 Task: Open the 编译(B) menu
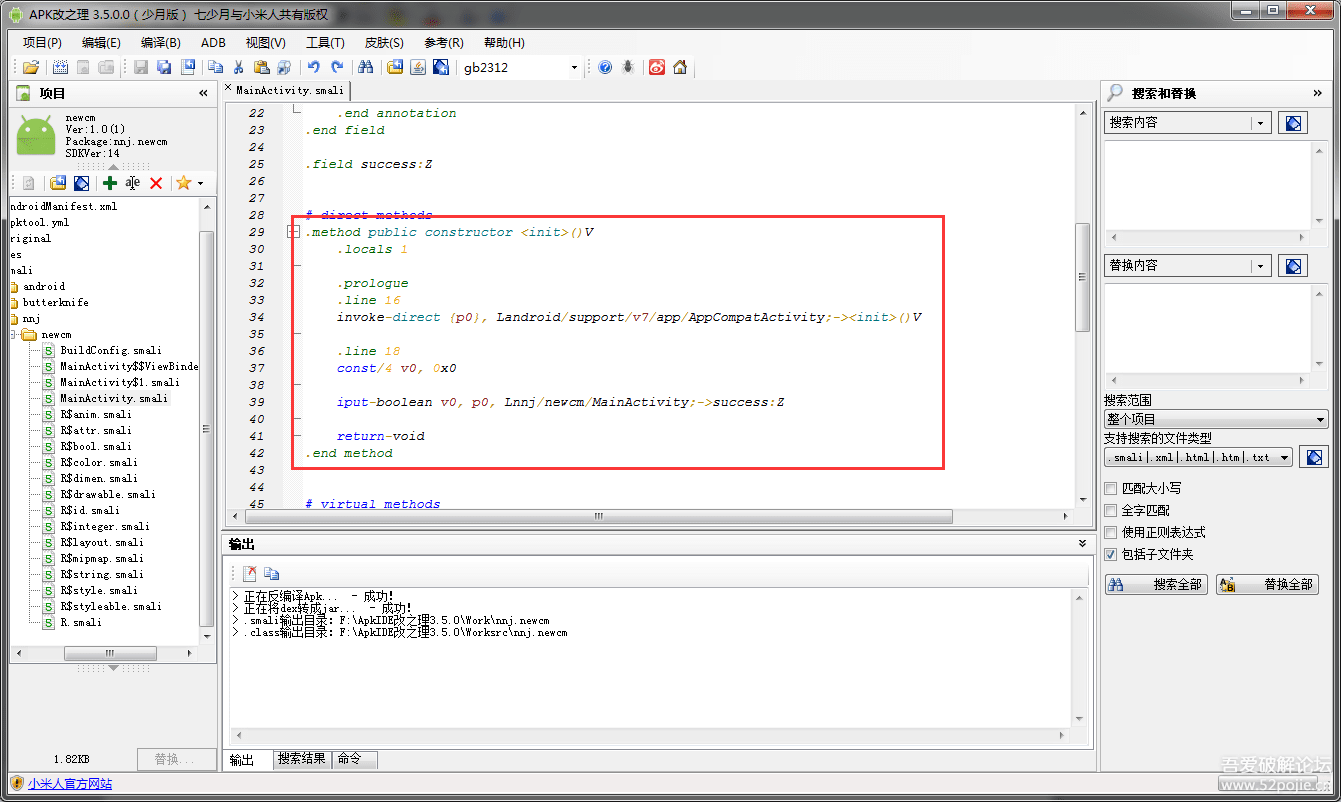(161, 42)
